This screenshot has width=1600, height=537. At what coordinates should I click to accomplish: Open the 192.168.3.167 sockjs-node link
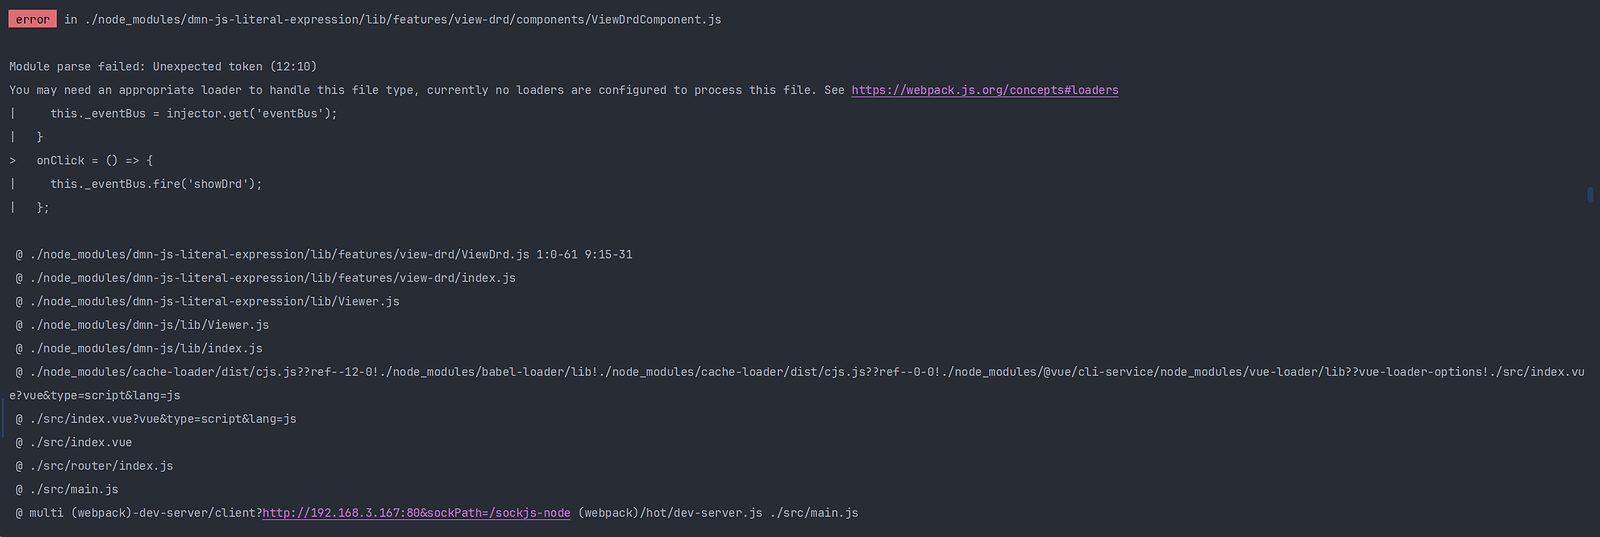pyautogui.click(x=416, y=513)
